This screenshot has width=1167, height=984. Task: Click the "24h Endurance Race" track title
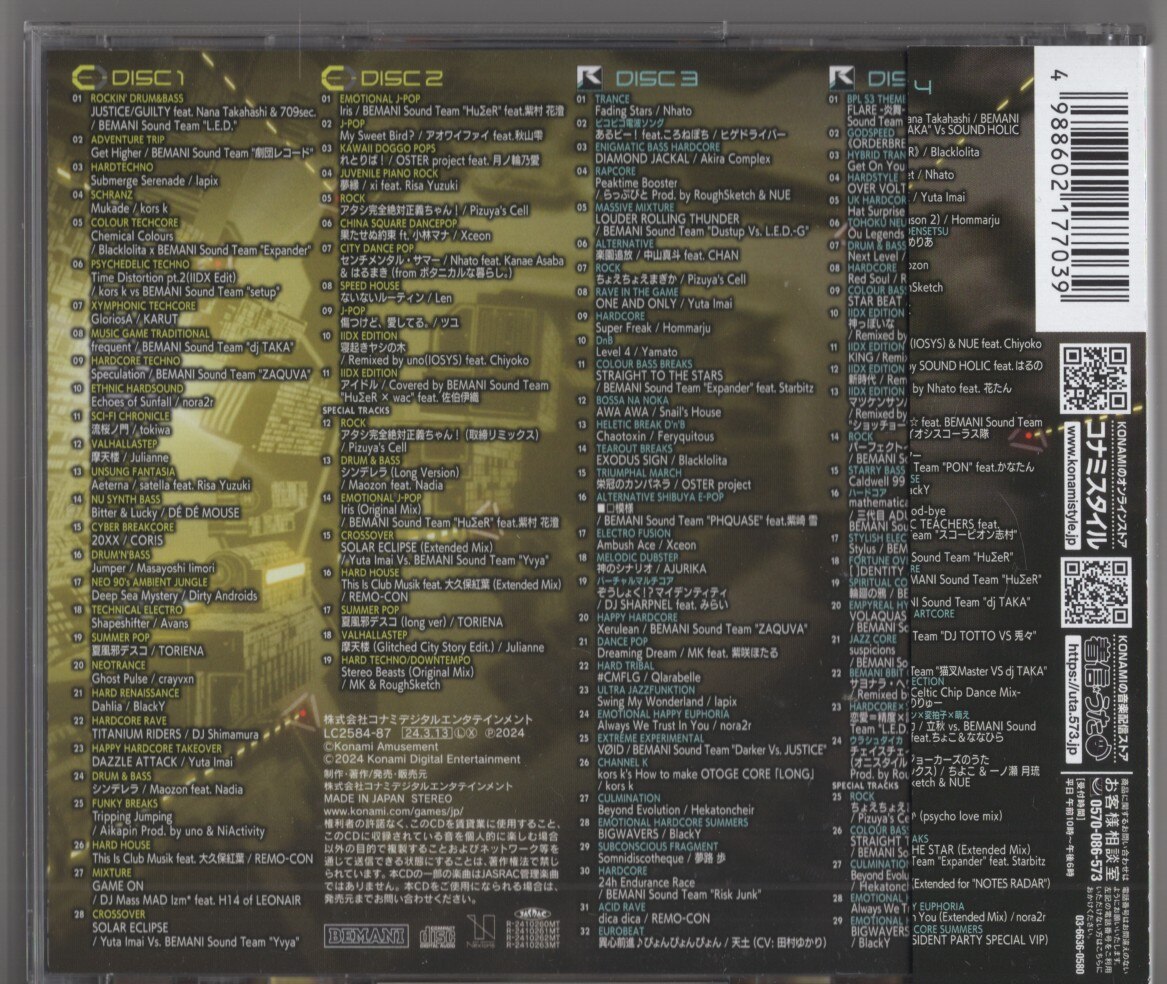[646, 883]
